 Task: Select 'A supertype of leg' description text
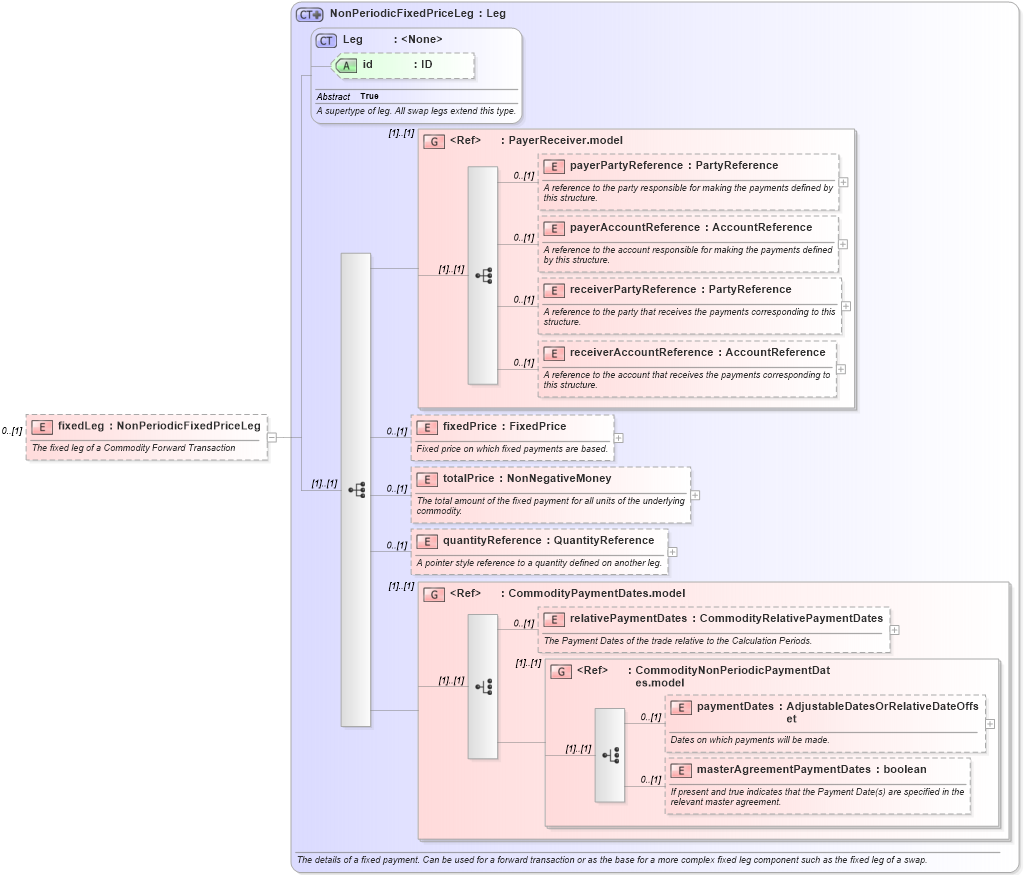(x=416, y=111)
